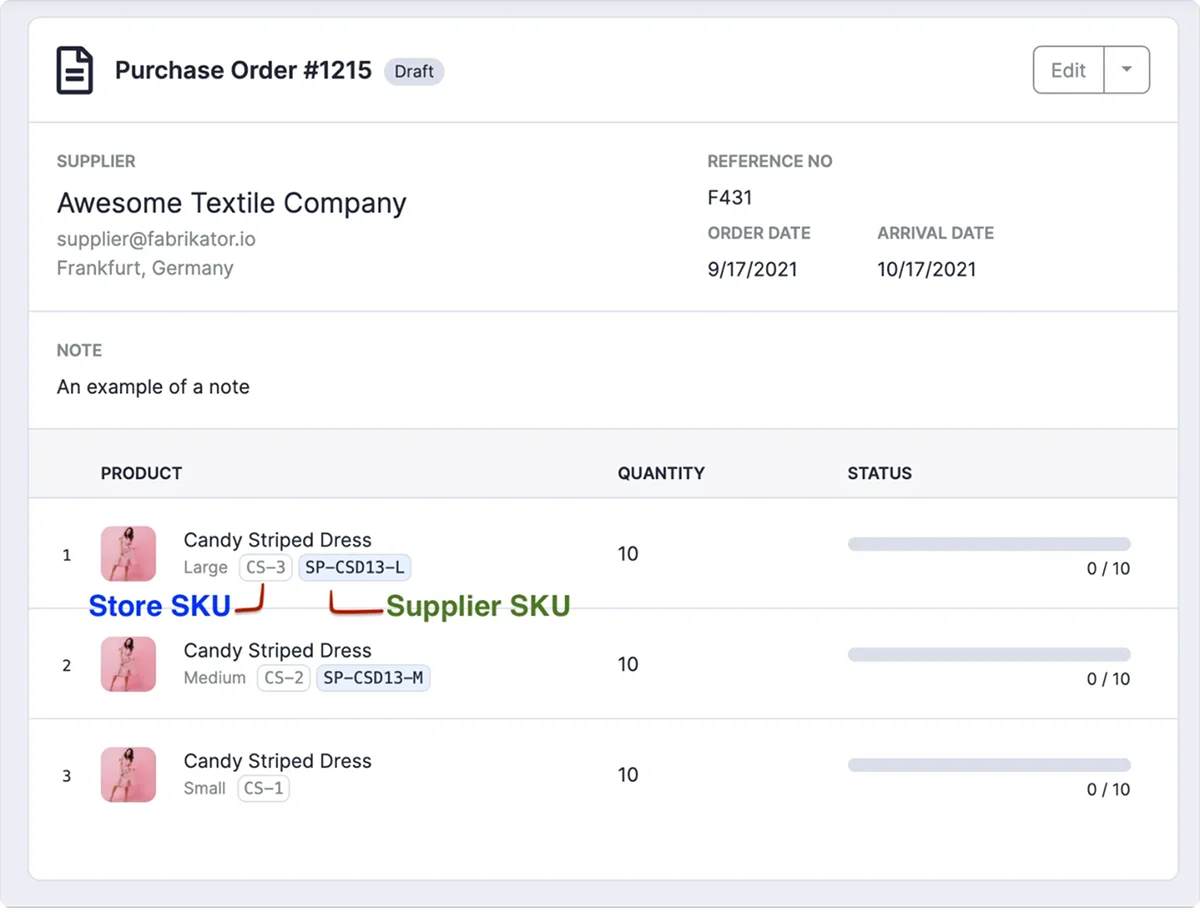Click the 0 / 10 status in the Medium row
The width and height of the screenshot is (1200, 908).
pyautogui.click(x=1108, y=679)
